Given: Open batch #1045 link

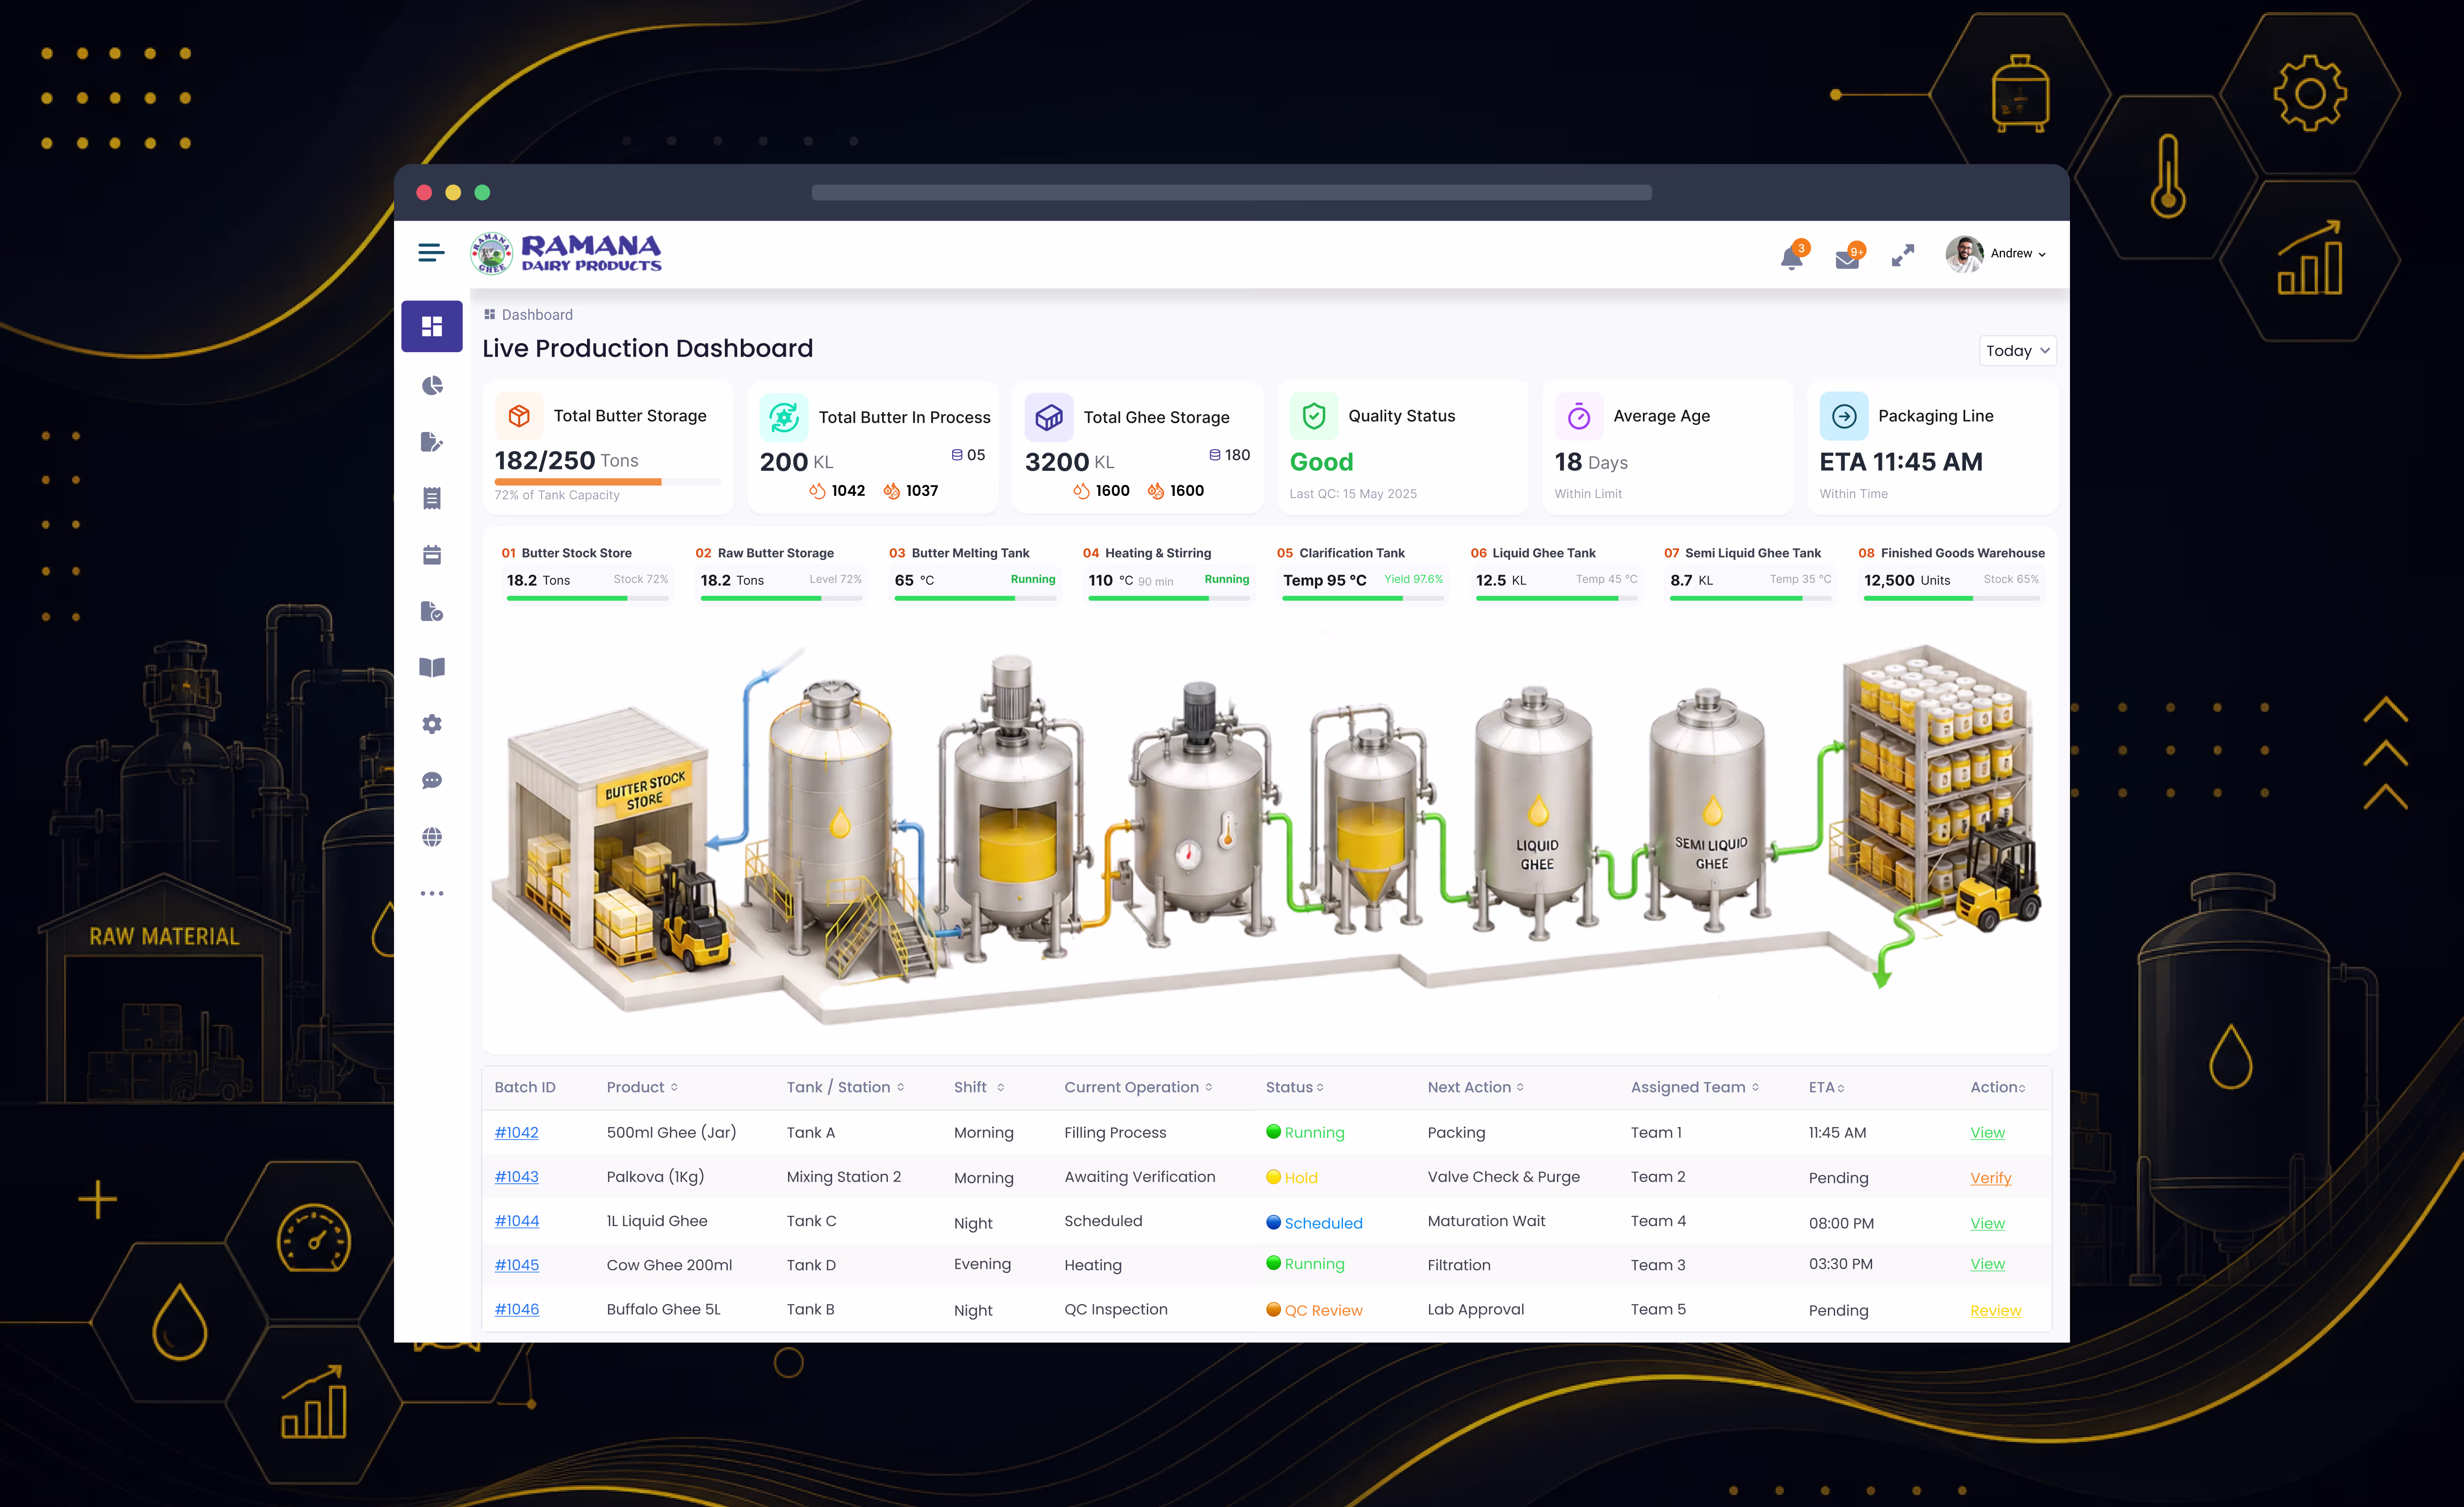Looking at the screenshot, I should [x=516, y=1265].
